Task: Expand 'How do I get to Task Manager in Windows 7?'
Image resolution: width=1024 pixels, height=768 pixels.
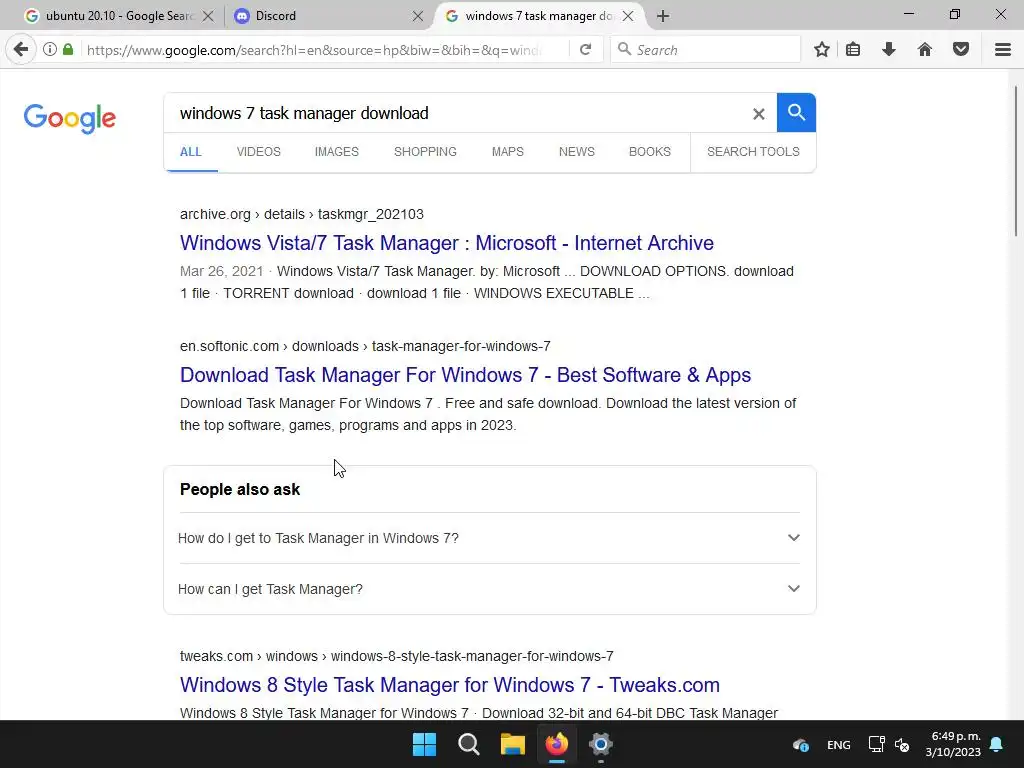Action: pyautogui.click(x=489, y=538)
